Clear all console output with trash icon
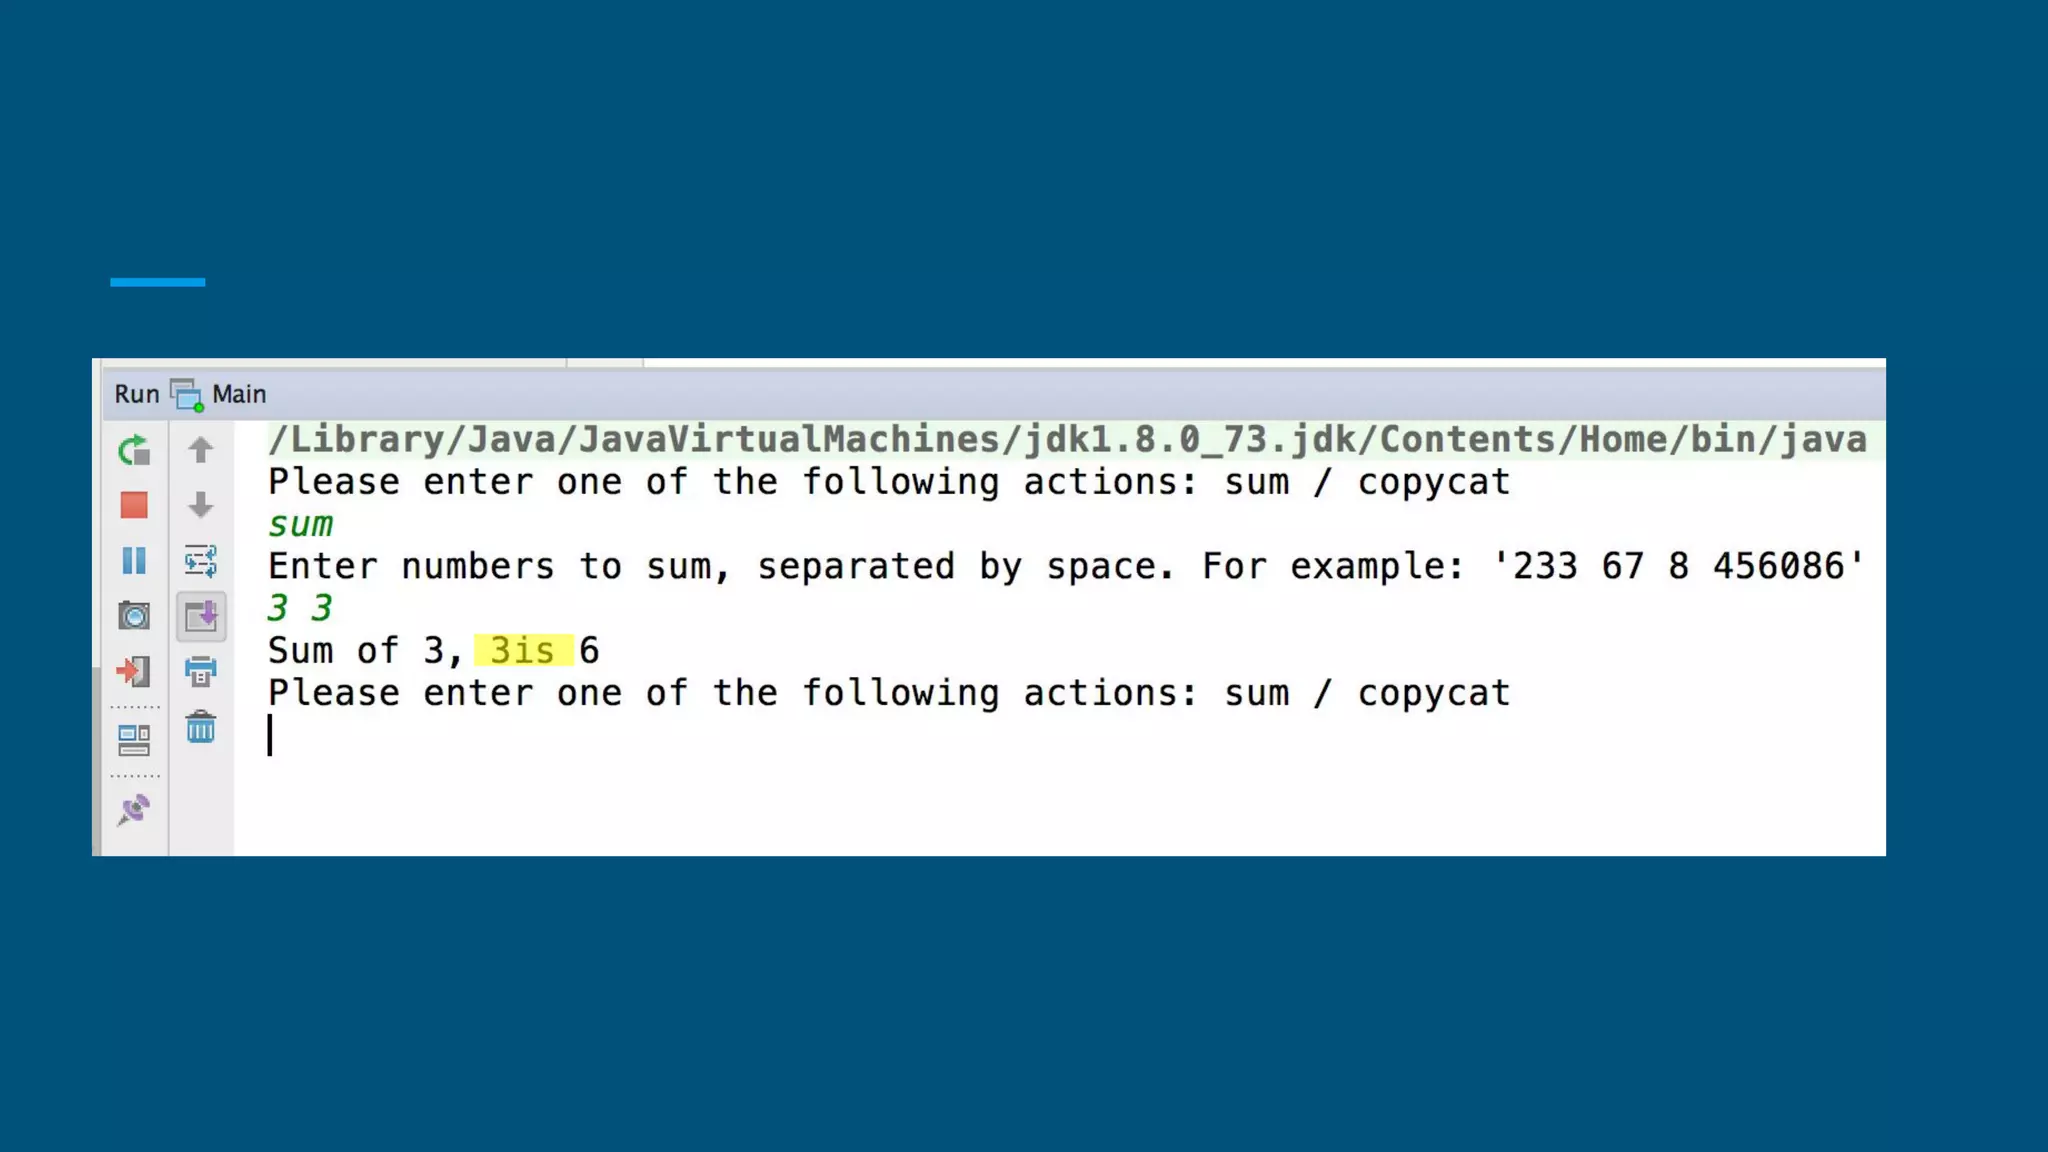 [201, 727]
